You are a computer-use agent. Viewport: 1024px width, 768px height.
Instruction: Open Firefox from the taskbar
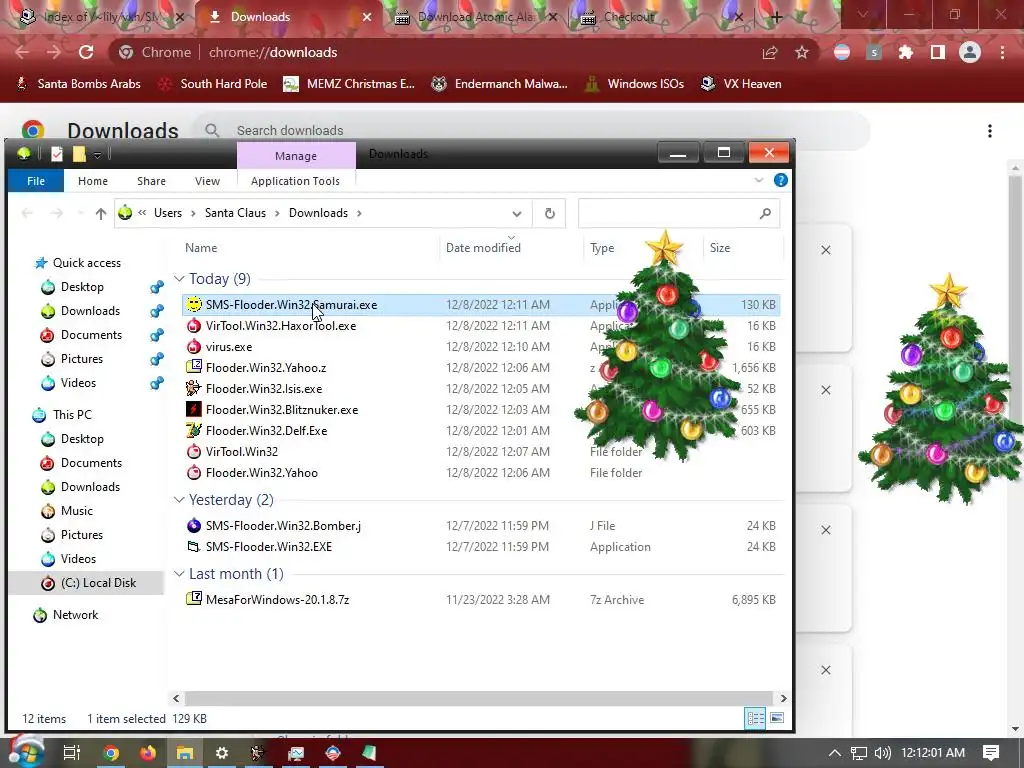[x=148, y=753]
